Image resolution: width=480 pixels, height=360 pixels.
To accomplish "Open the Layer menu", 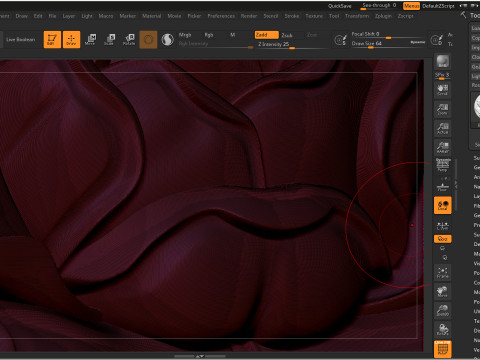I will pos(69,16).
